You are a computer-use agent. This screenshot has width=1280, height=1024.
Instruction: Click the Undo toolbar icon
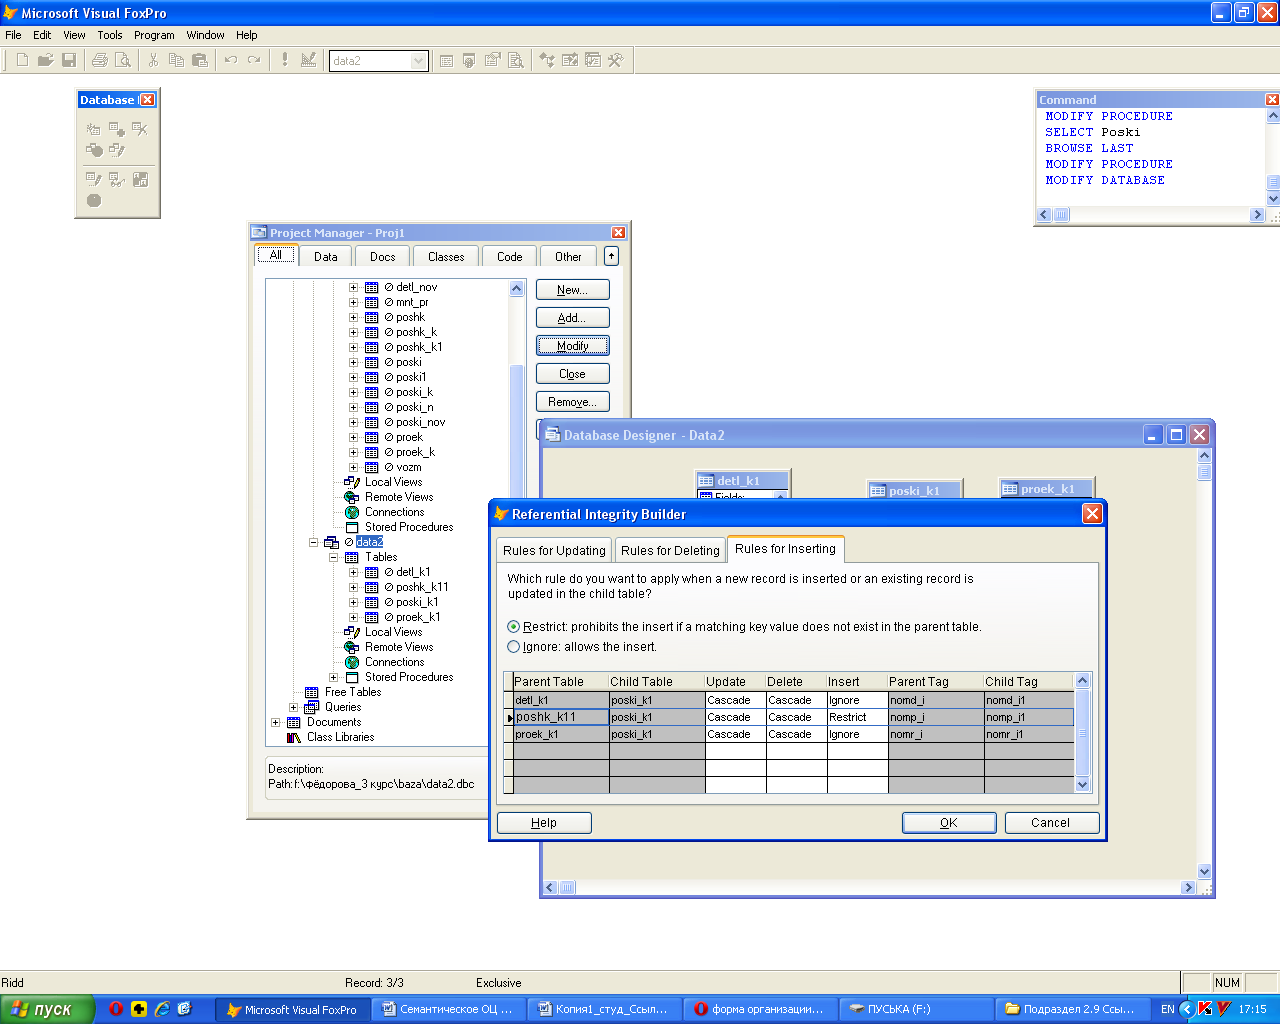pyautogui.click(x=231, y=60)
